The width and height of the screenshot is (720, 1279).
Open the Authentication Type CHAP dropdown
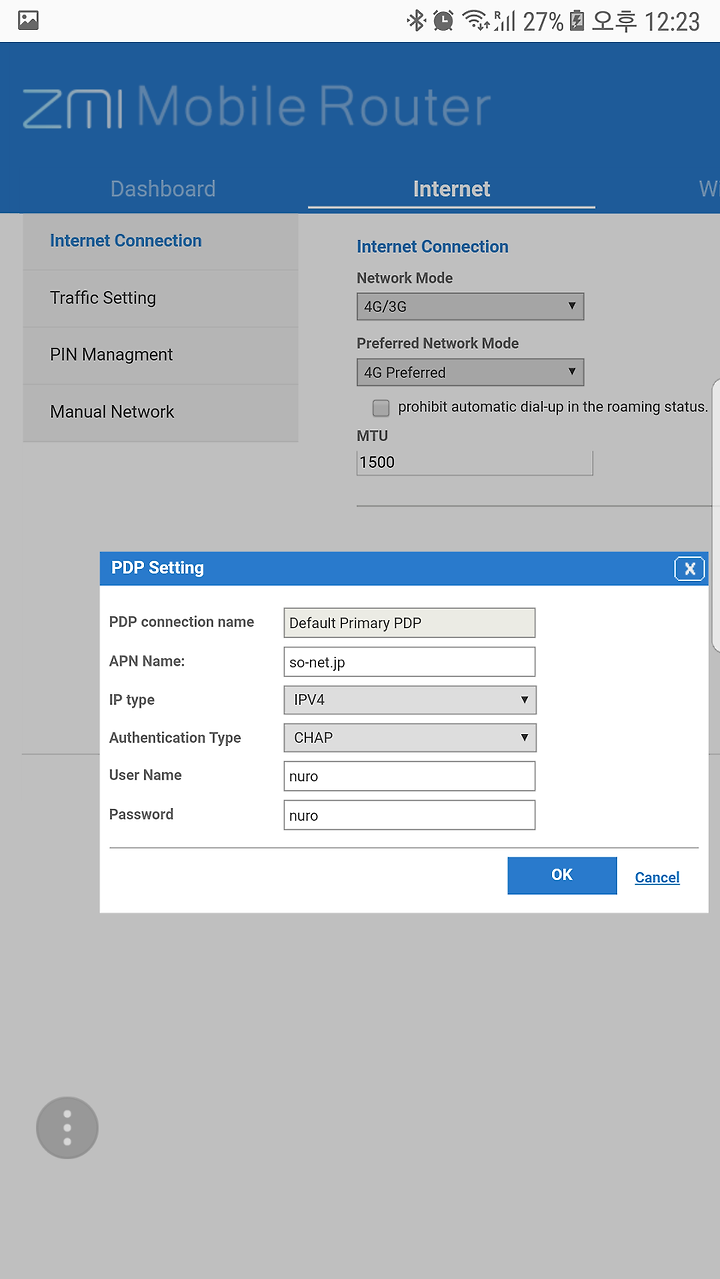410,738
